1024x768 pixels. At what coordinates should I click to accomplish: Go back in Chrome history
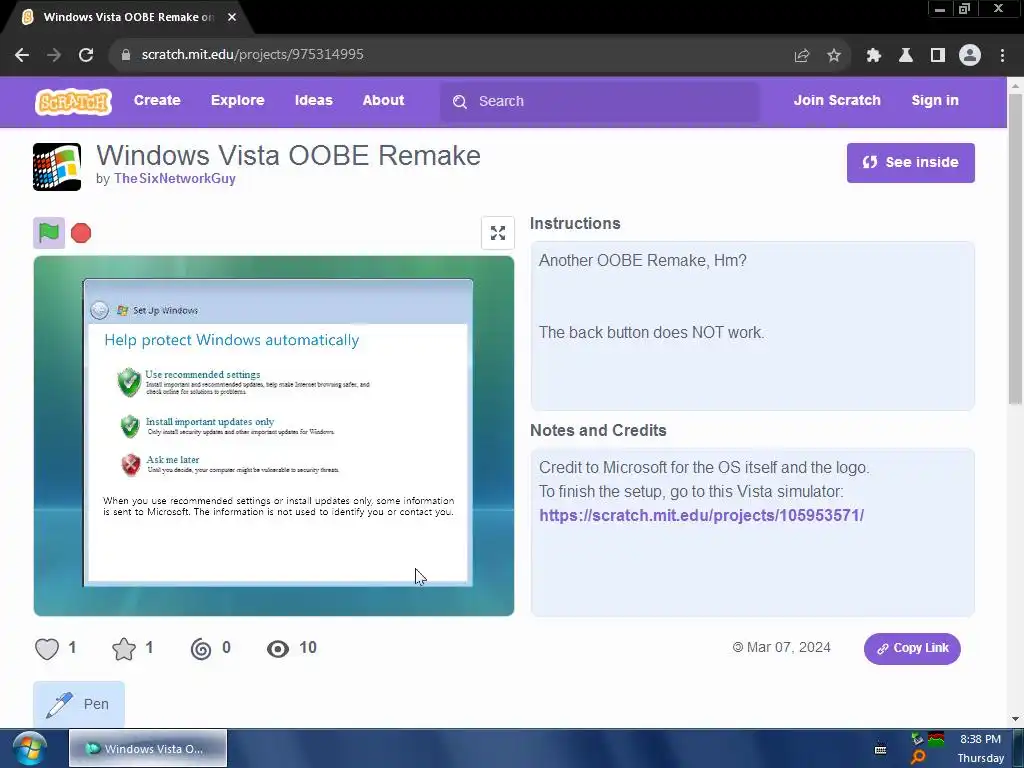pos(22,55)
